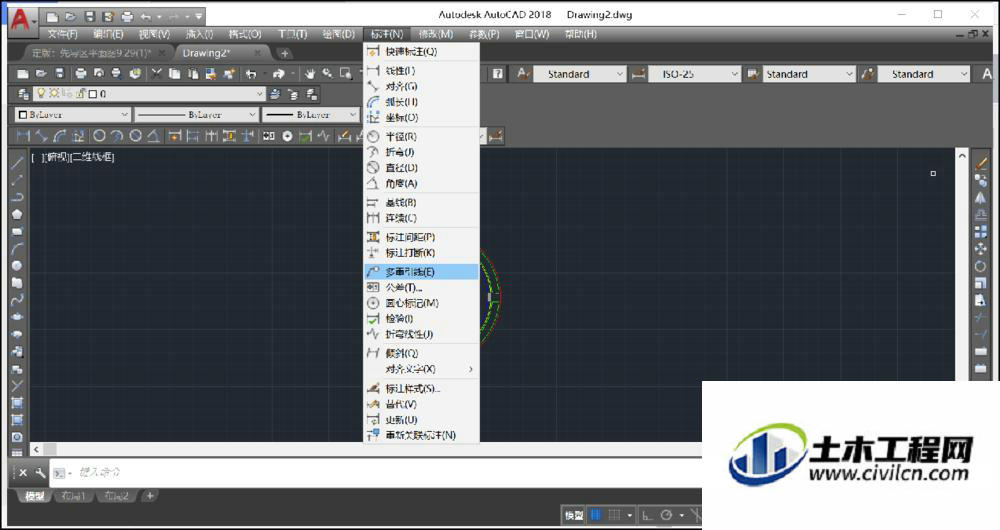Select the Move tool in modify toolbar

[x=981, y=249]
